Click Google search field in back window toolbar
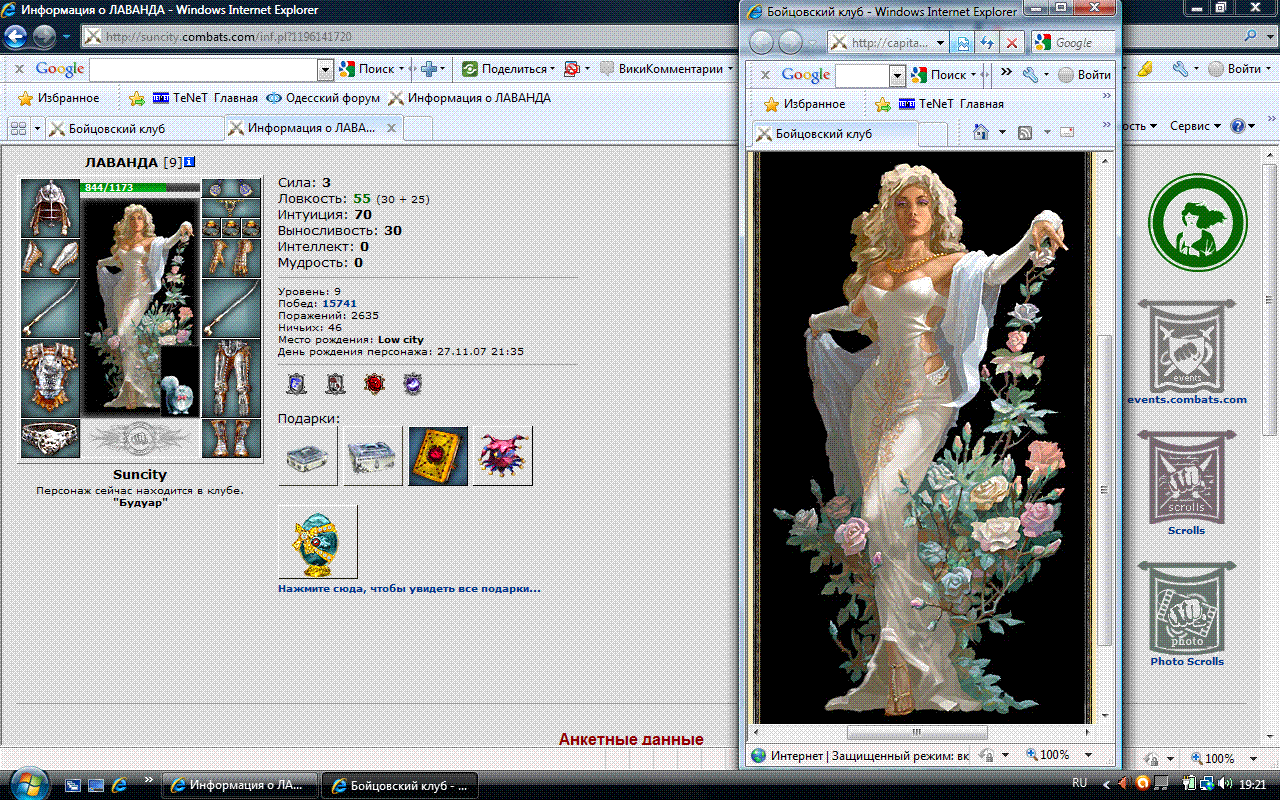Image resolution: width=1280 pixels, height=800 pixels. (x=203, y=69)
